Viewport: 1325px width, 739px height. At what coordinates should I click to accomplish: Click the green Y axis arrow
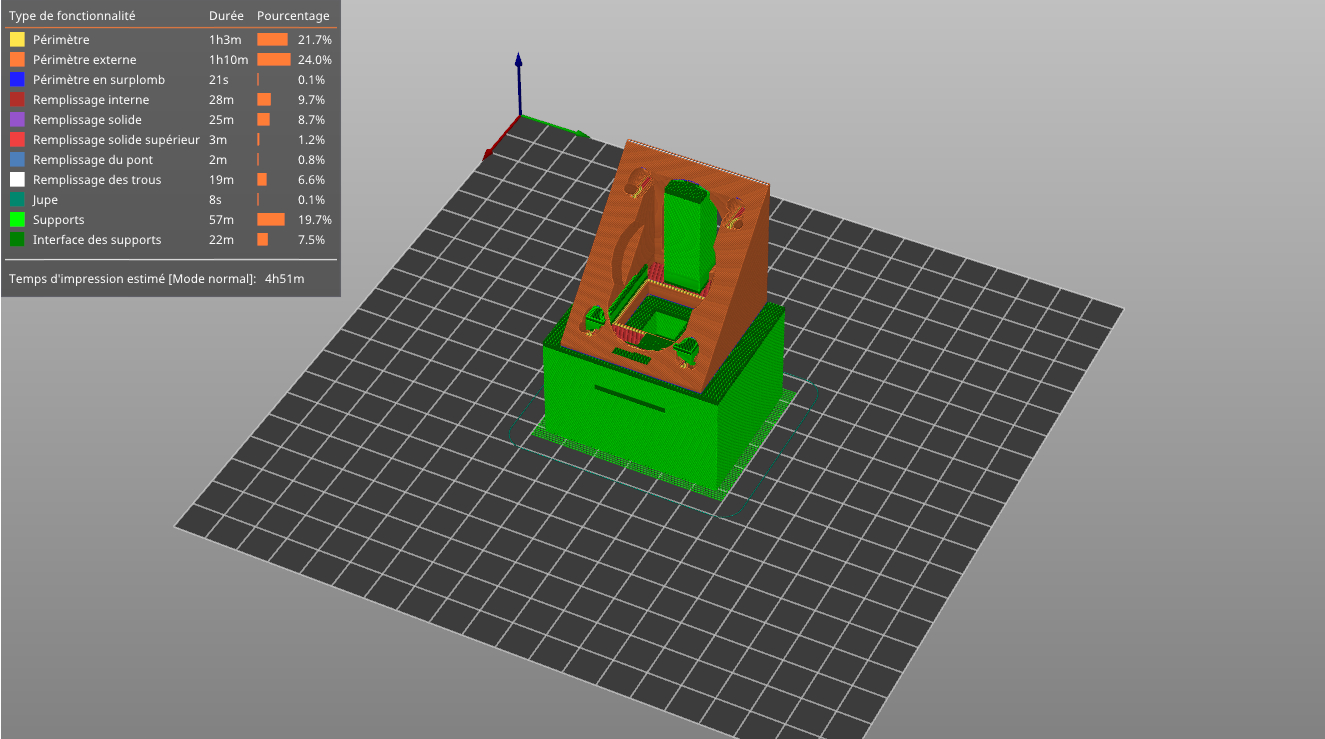tap(556, 127)
